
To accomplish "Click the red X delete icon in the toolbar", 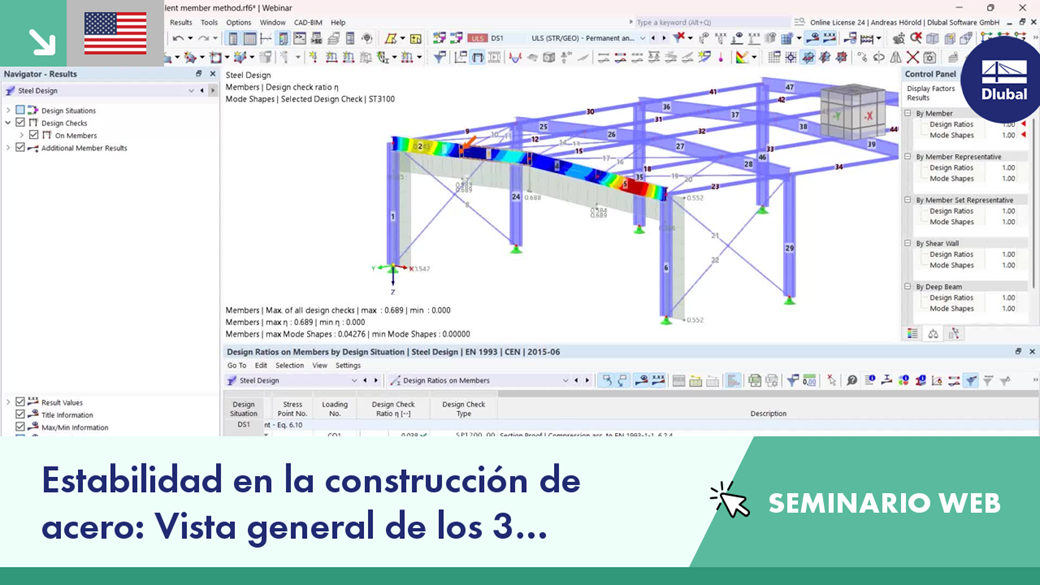I will coord(913,58).
